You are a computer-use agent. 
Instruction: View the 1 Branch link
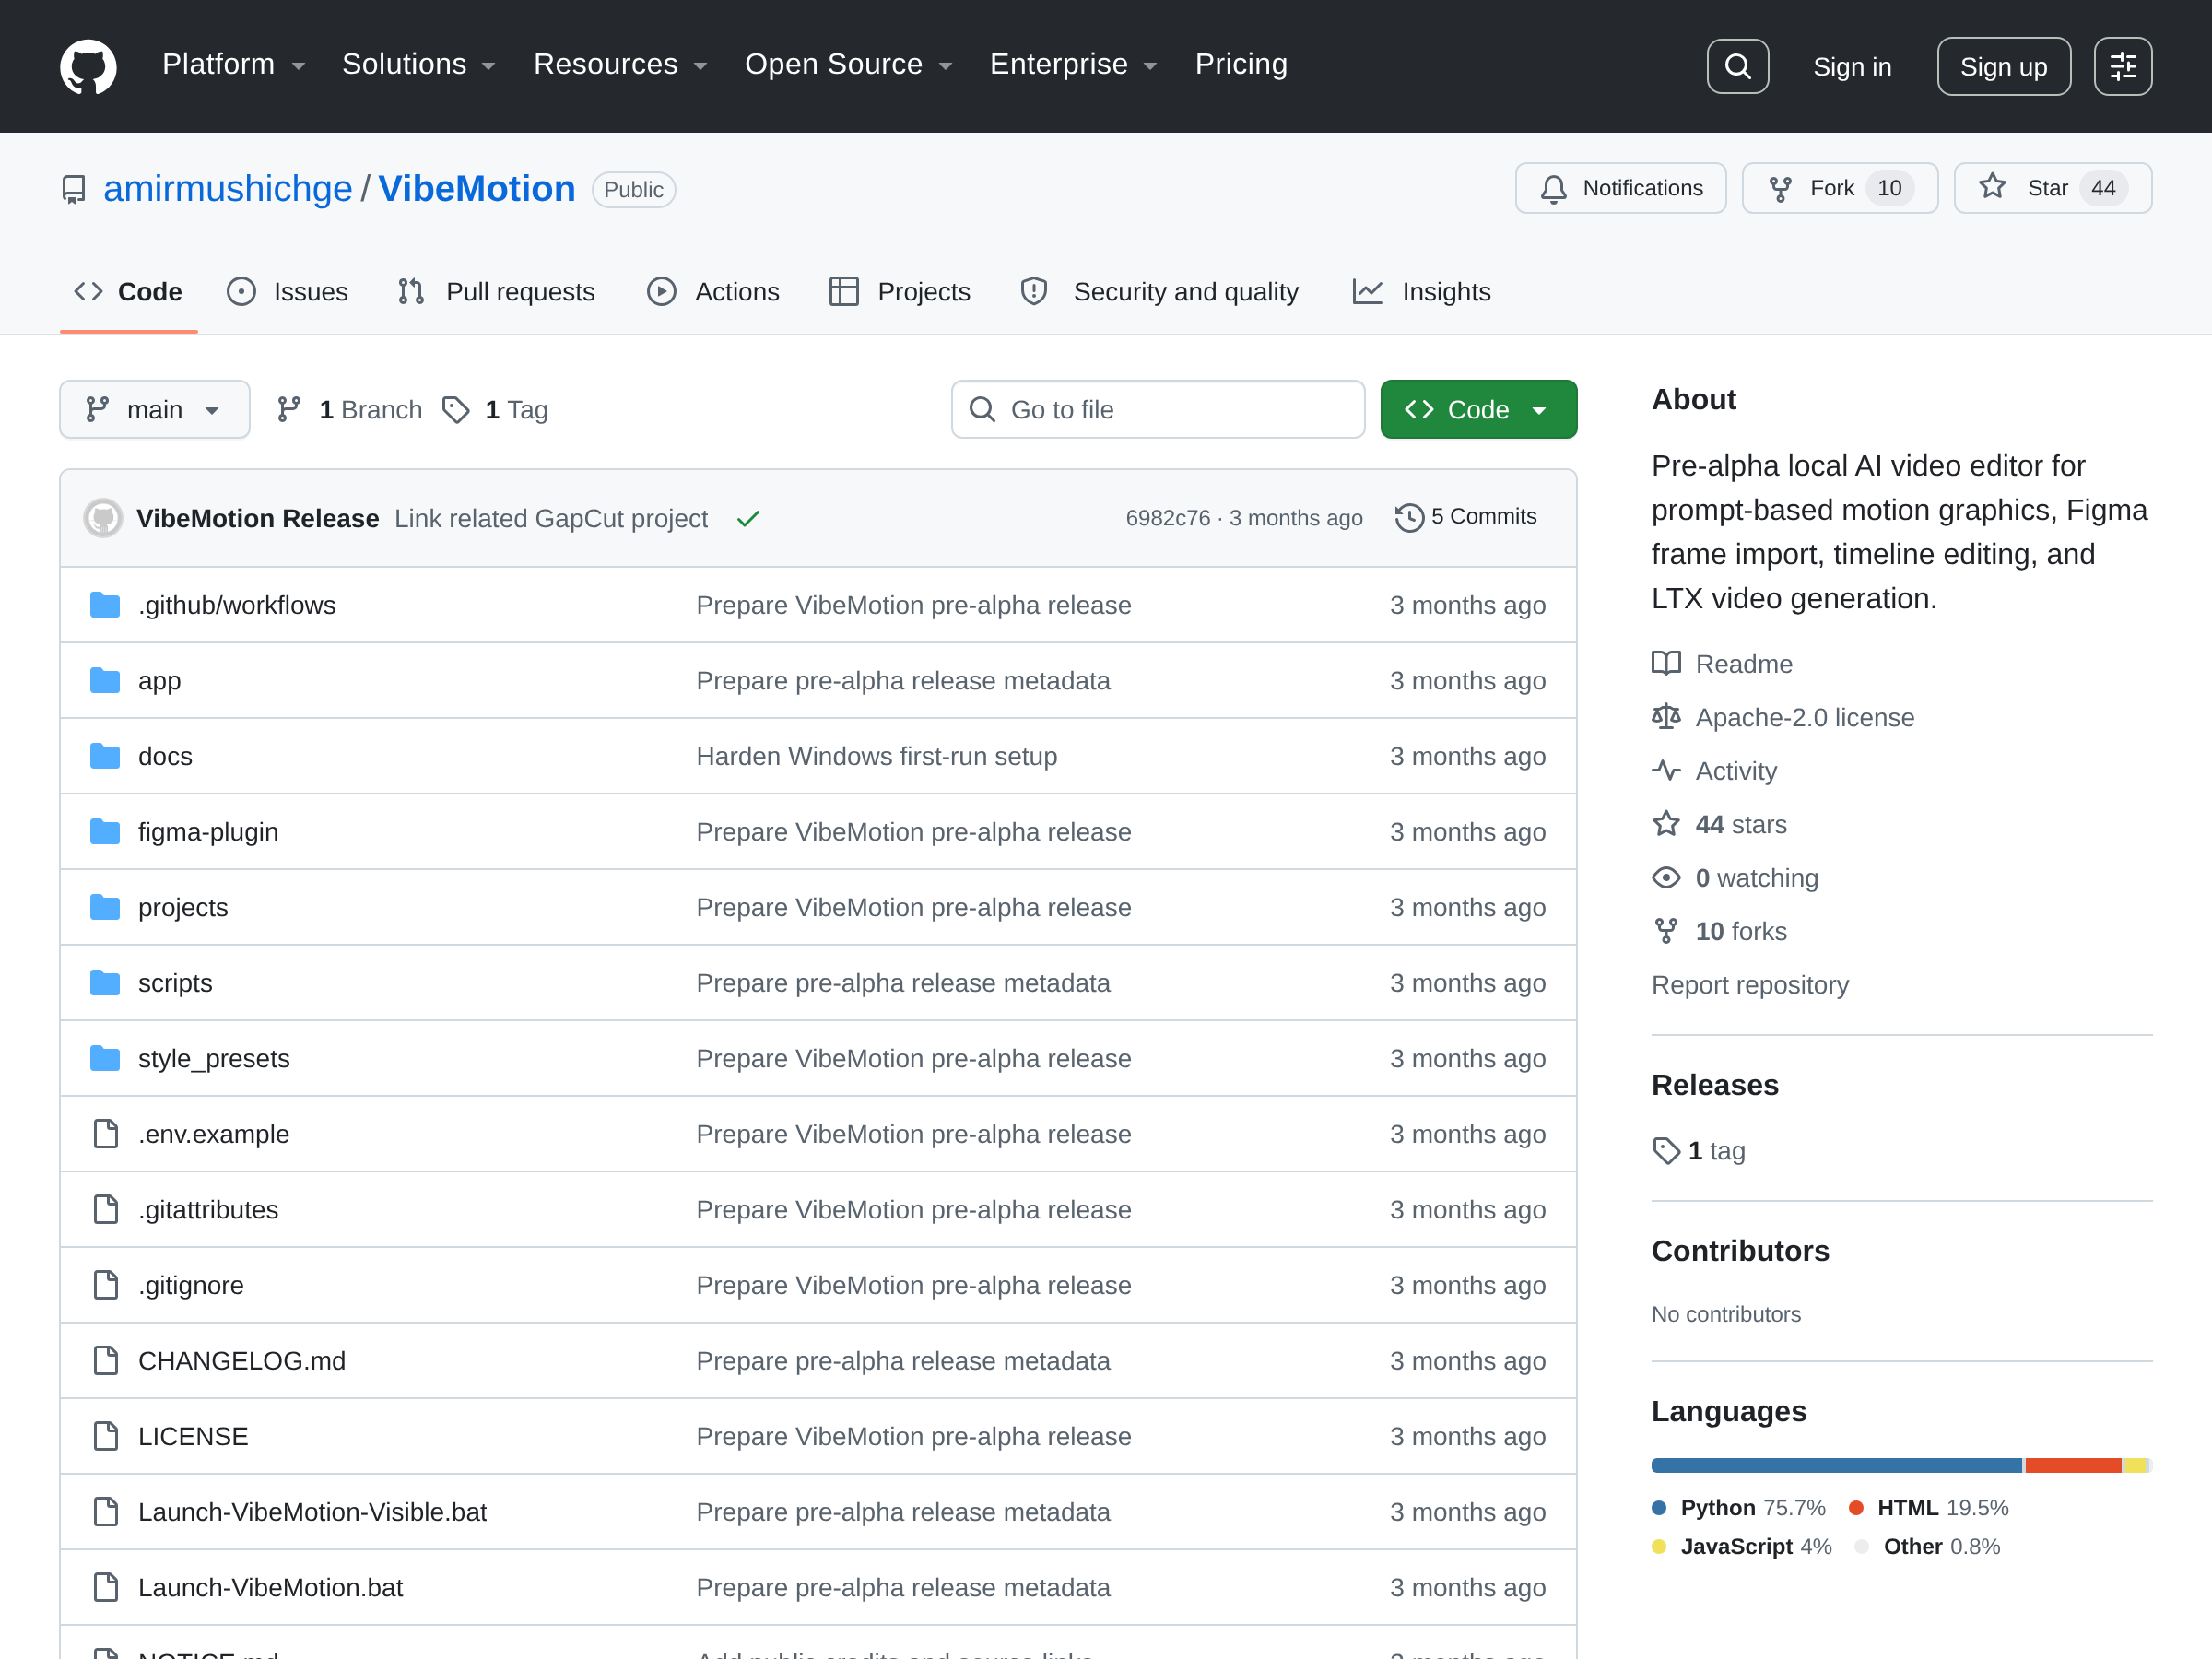click(x=349, y=409)
